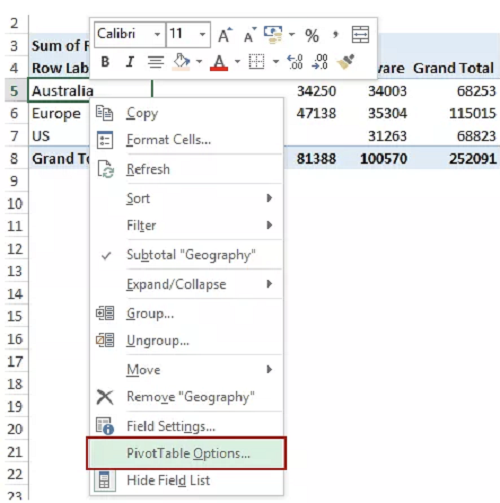Open the Borders dropdown arrow
The image size is (500, 503).
click(x=276, y=62)
